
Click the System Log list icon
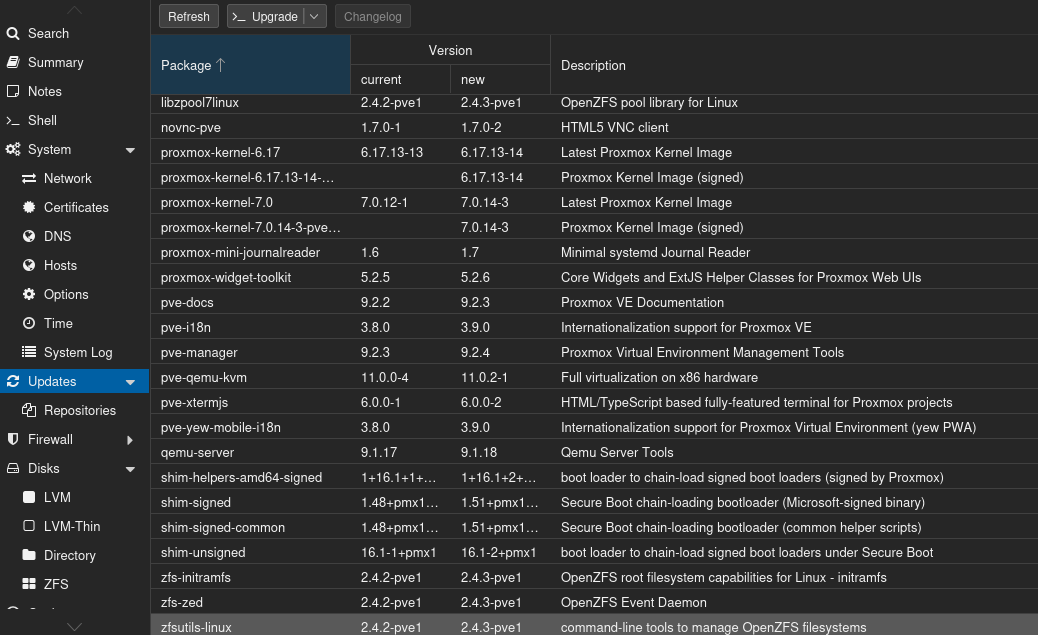pyautogui.click(x=28, y=352)
